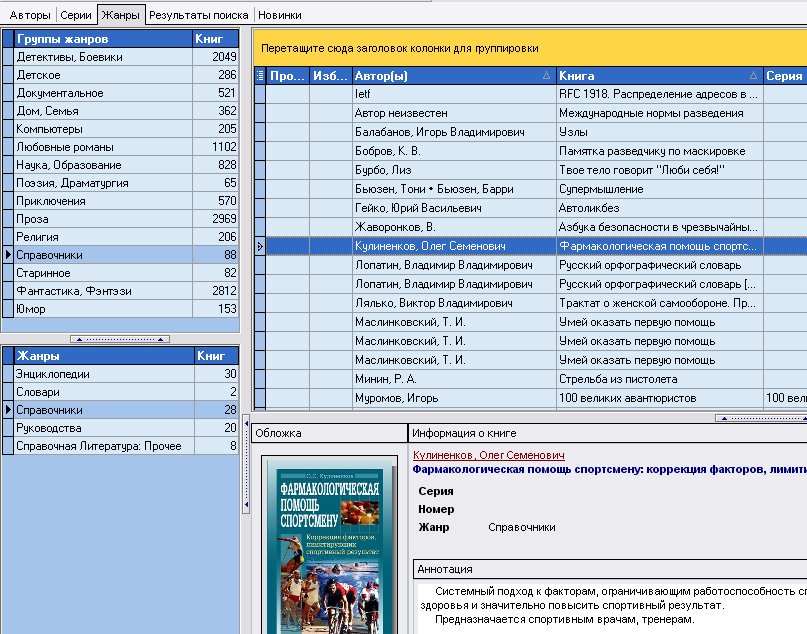Screen dimensions: 807x634
Task: Switch to the Авторы tab
Action: [29, 15]
